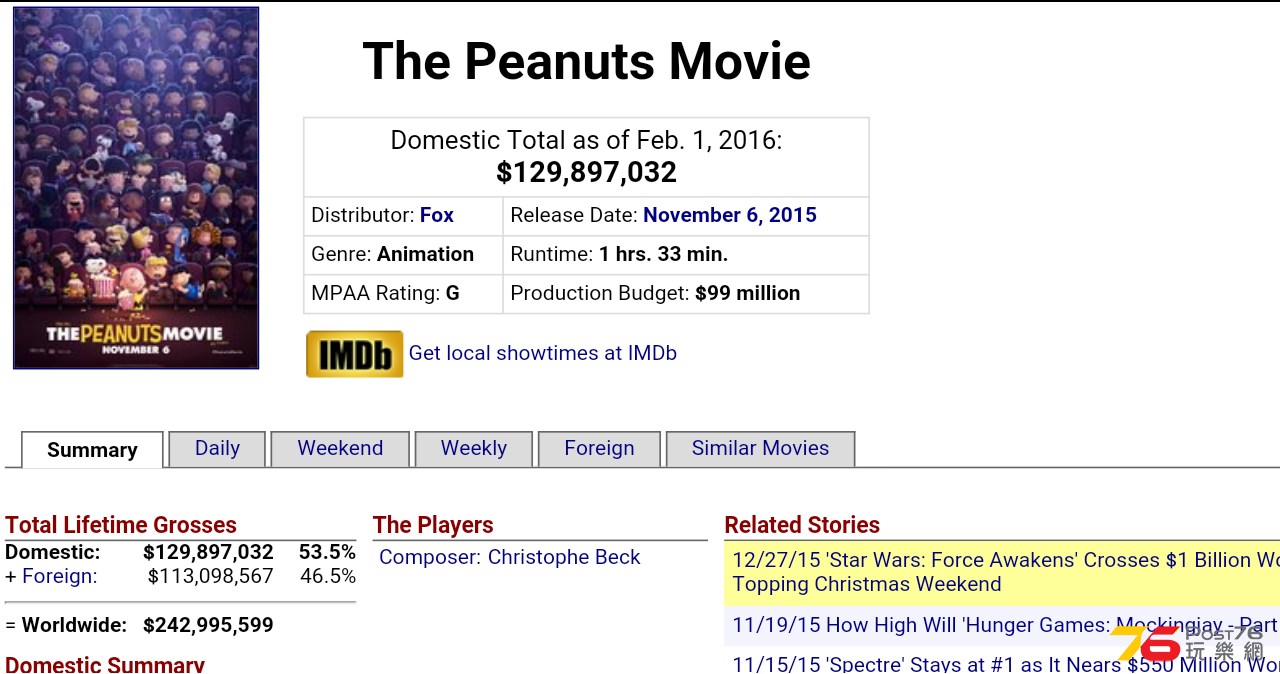Open the Star Wars Force Awakens story

(1002, 572)
